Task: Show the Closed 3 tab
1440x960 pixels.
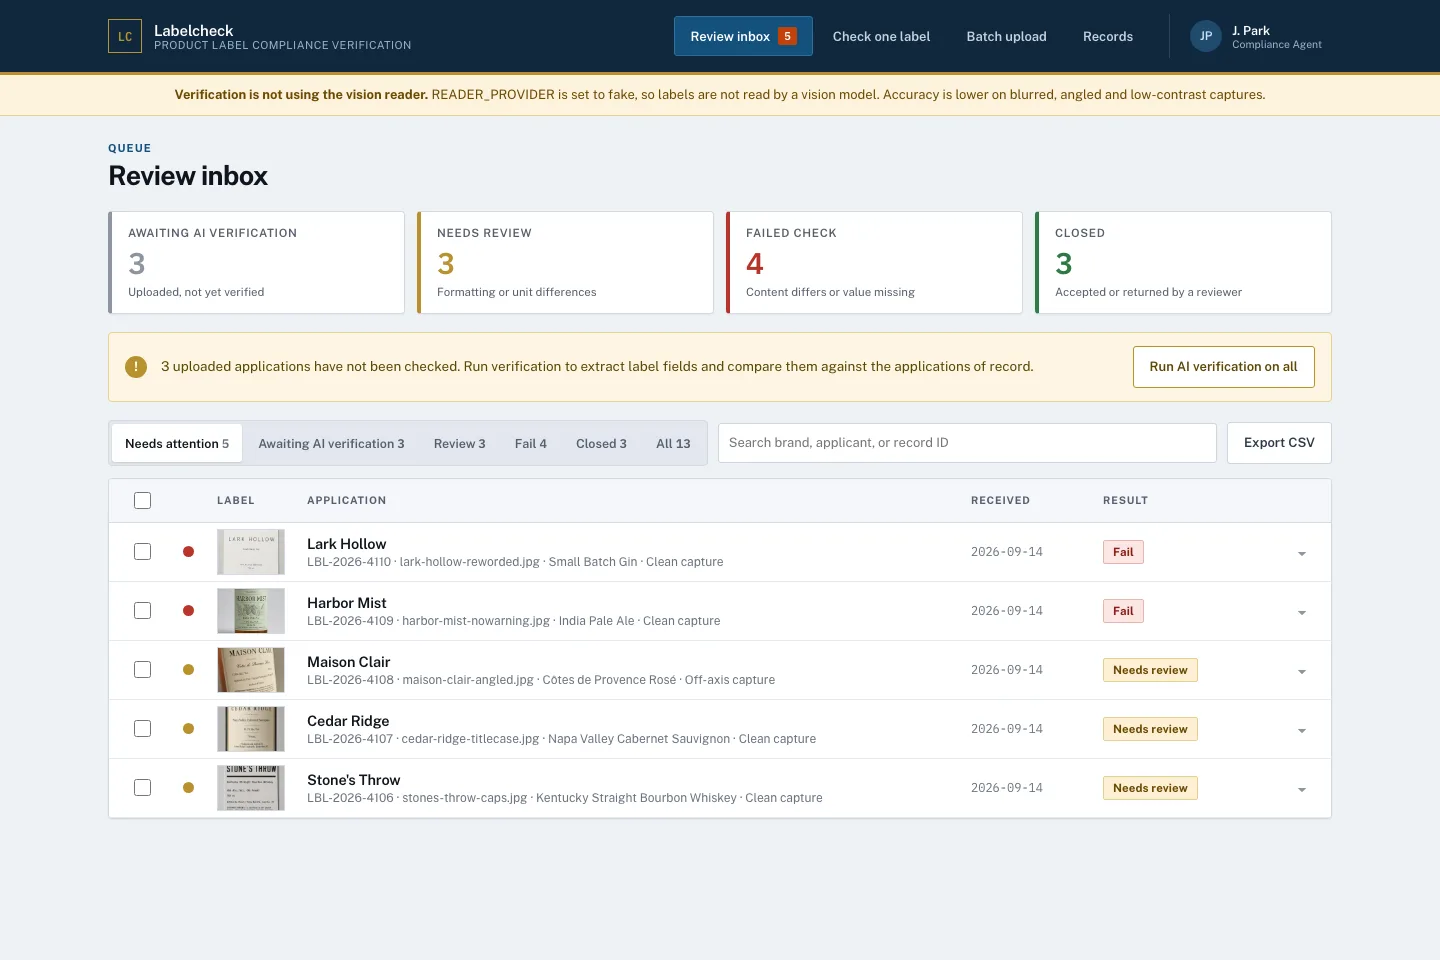Action: coord(601,443)
